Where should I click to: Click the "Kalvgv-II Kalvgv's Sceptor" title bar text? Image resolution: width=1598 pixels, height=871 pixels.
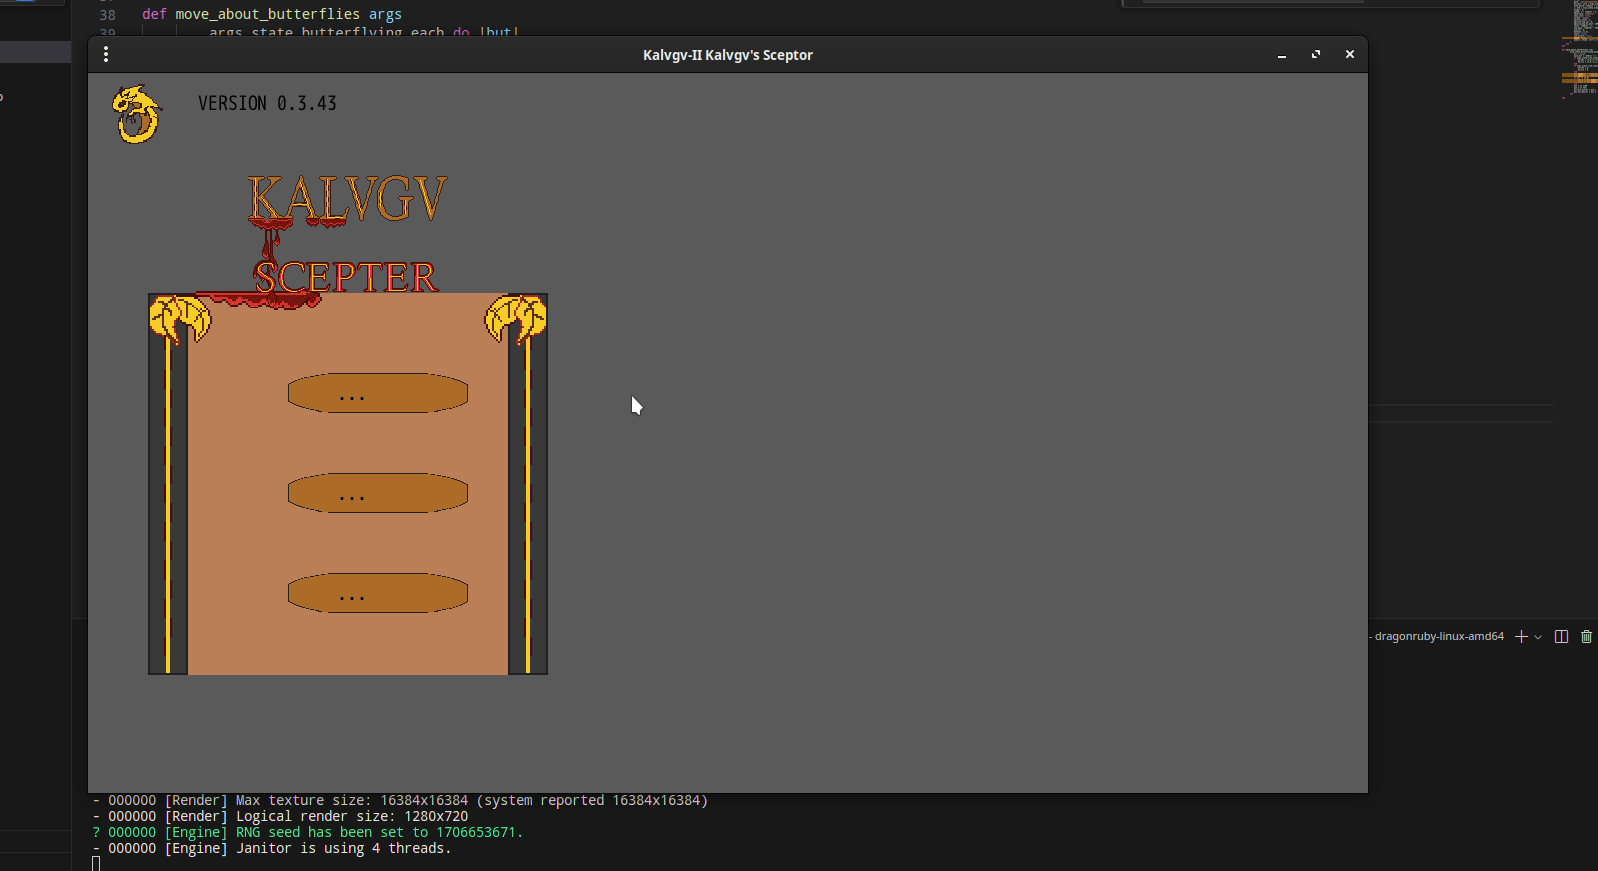pyautogui.click(x=728, y=55)
